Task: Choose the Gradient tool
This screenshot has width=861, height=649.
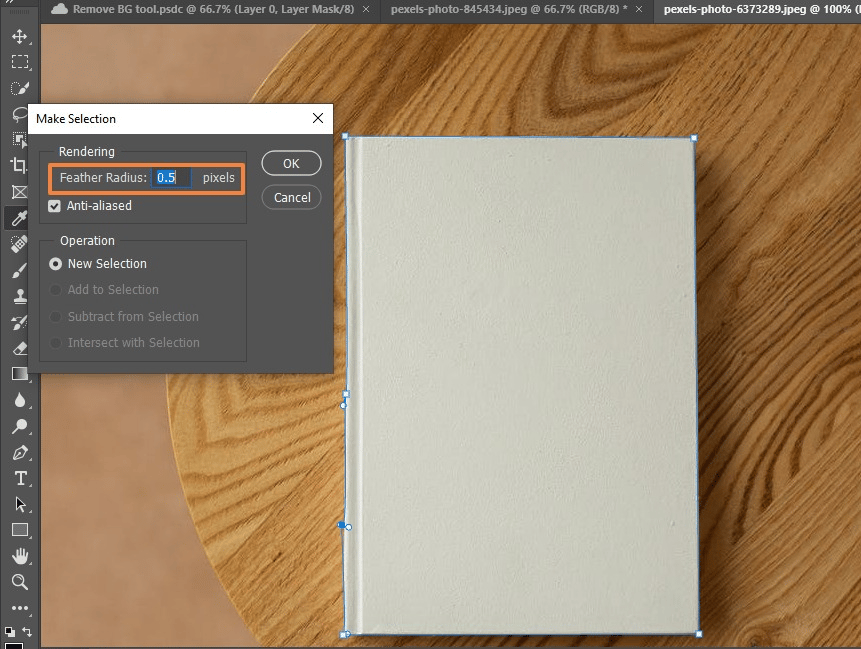Action: 19,374
